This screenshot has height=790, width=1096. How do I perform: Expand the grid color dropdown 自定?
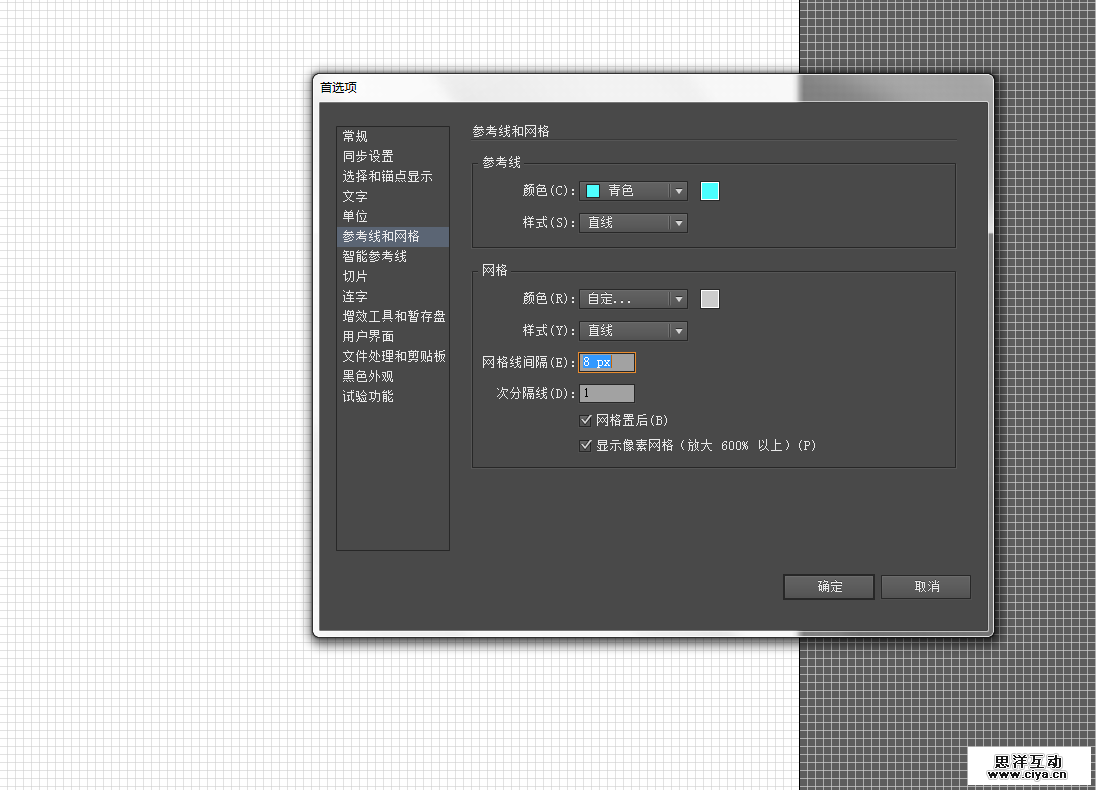coord(633,298)
